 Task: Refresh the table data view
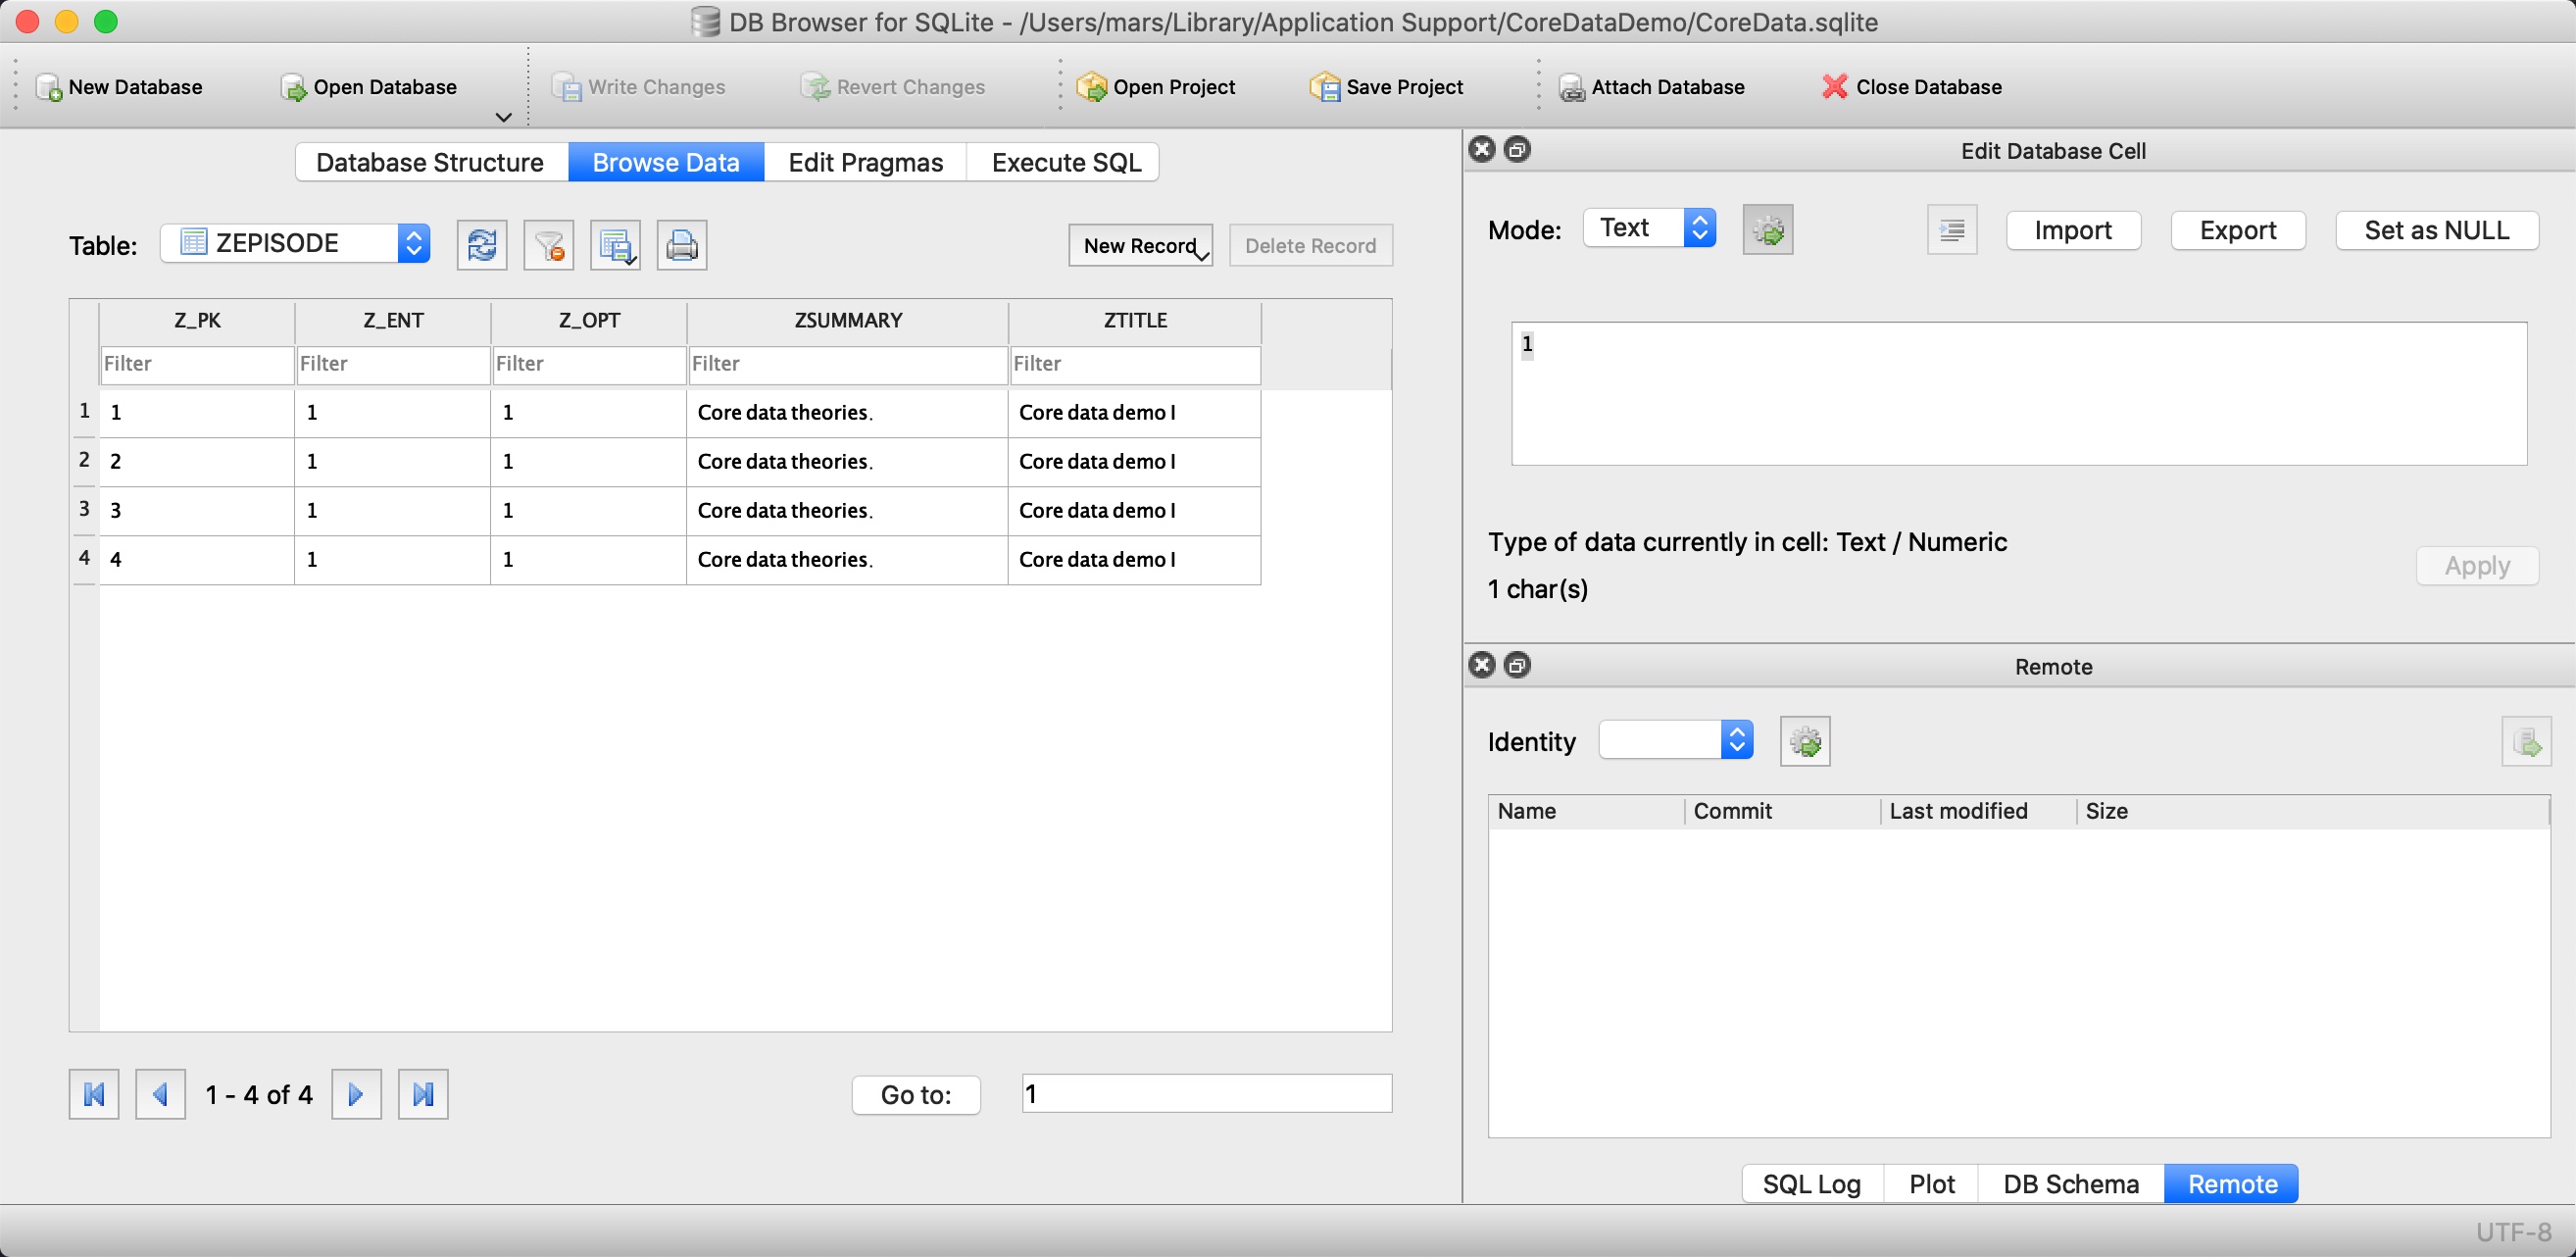[482, 245]
